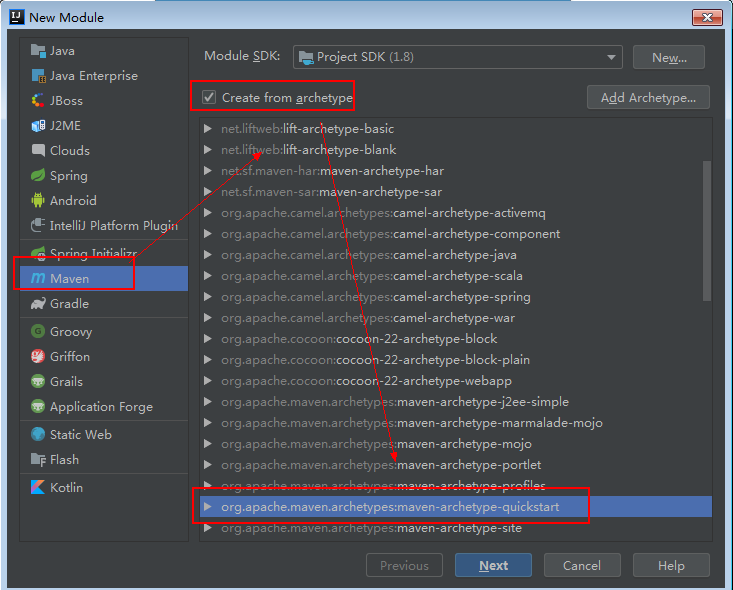
Task: Select the J2ME module icon
Action: (x=38, y=125)
